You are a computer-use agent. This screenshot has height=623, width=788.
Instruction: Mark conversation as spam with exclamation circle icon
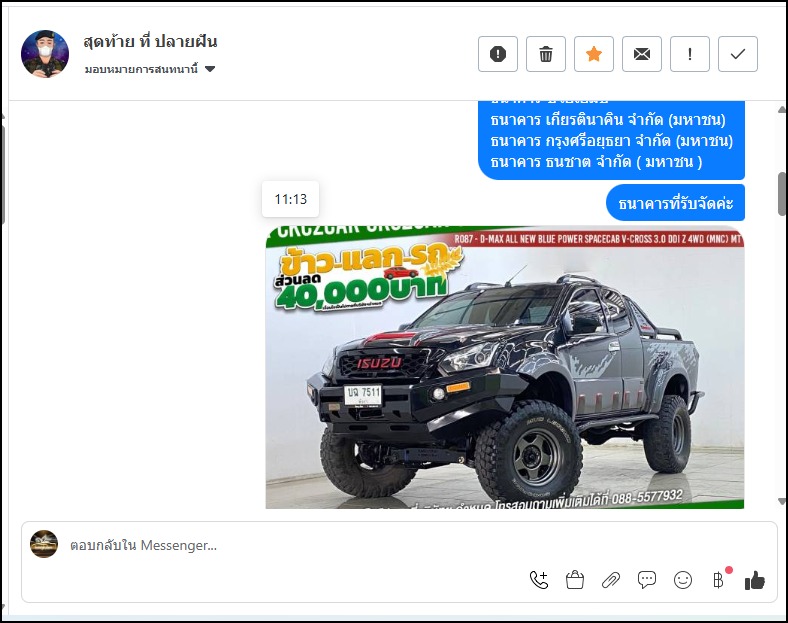tap(498, 54)
